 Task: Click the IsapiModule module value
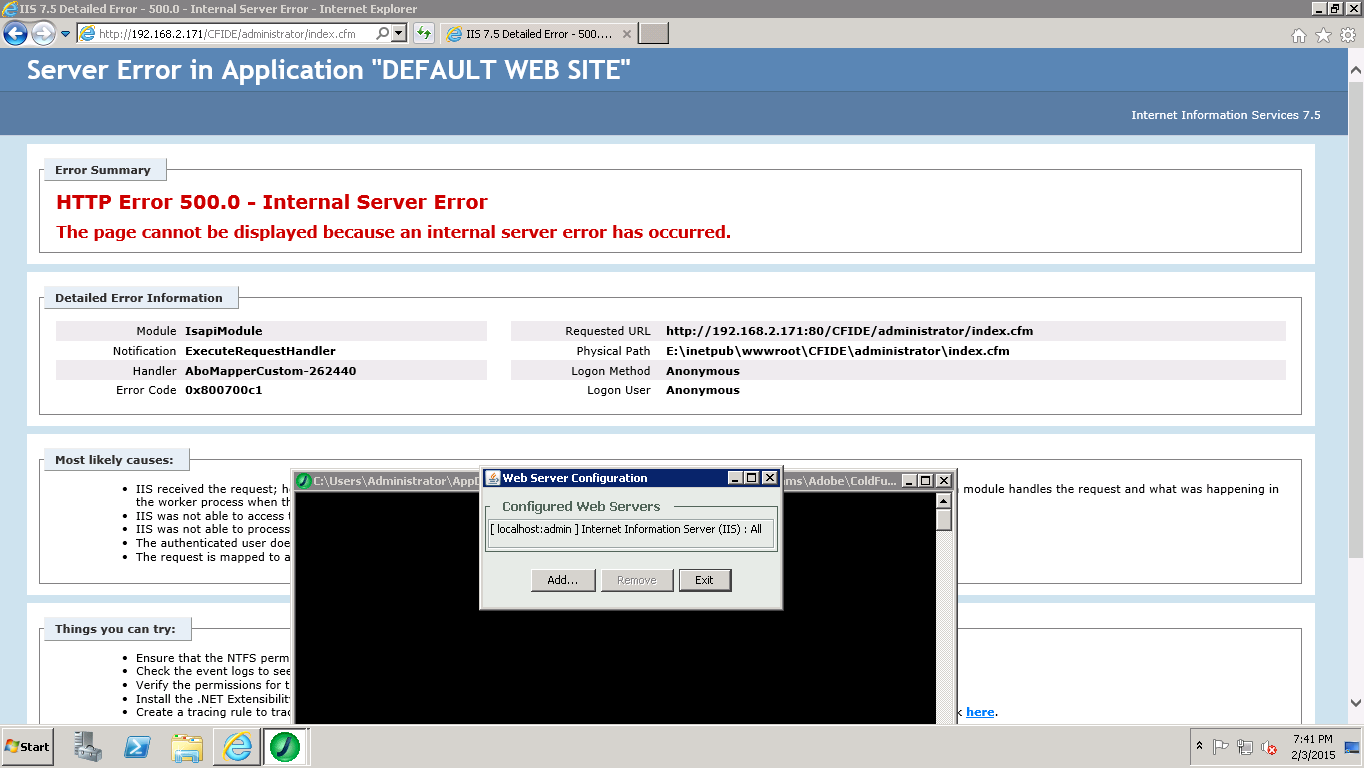(x=224, y=331)
